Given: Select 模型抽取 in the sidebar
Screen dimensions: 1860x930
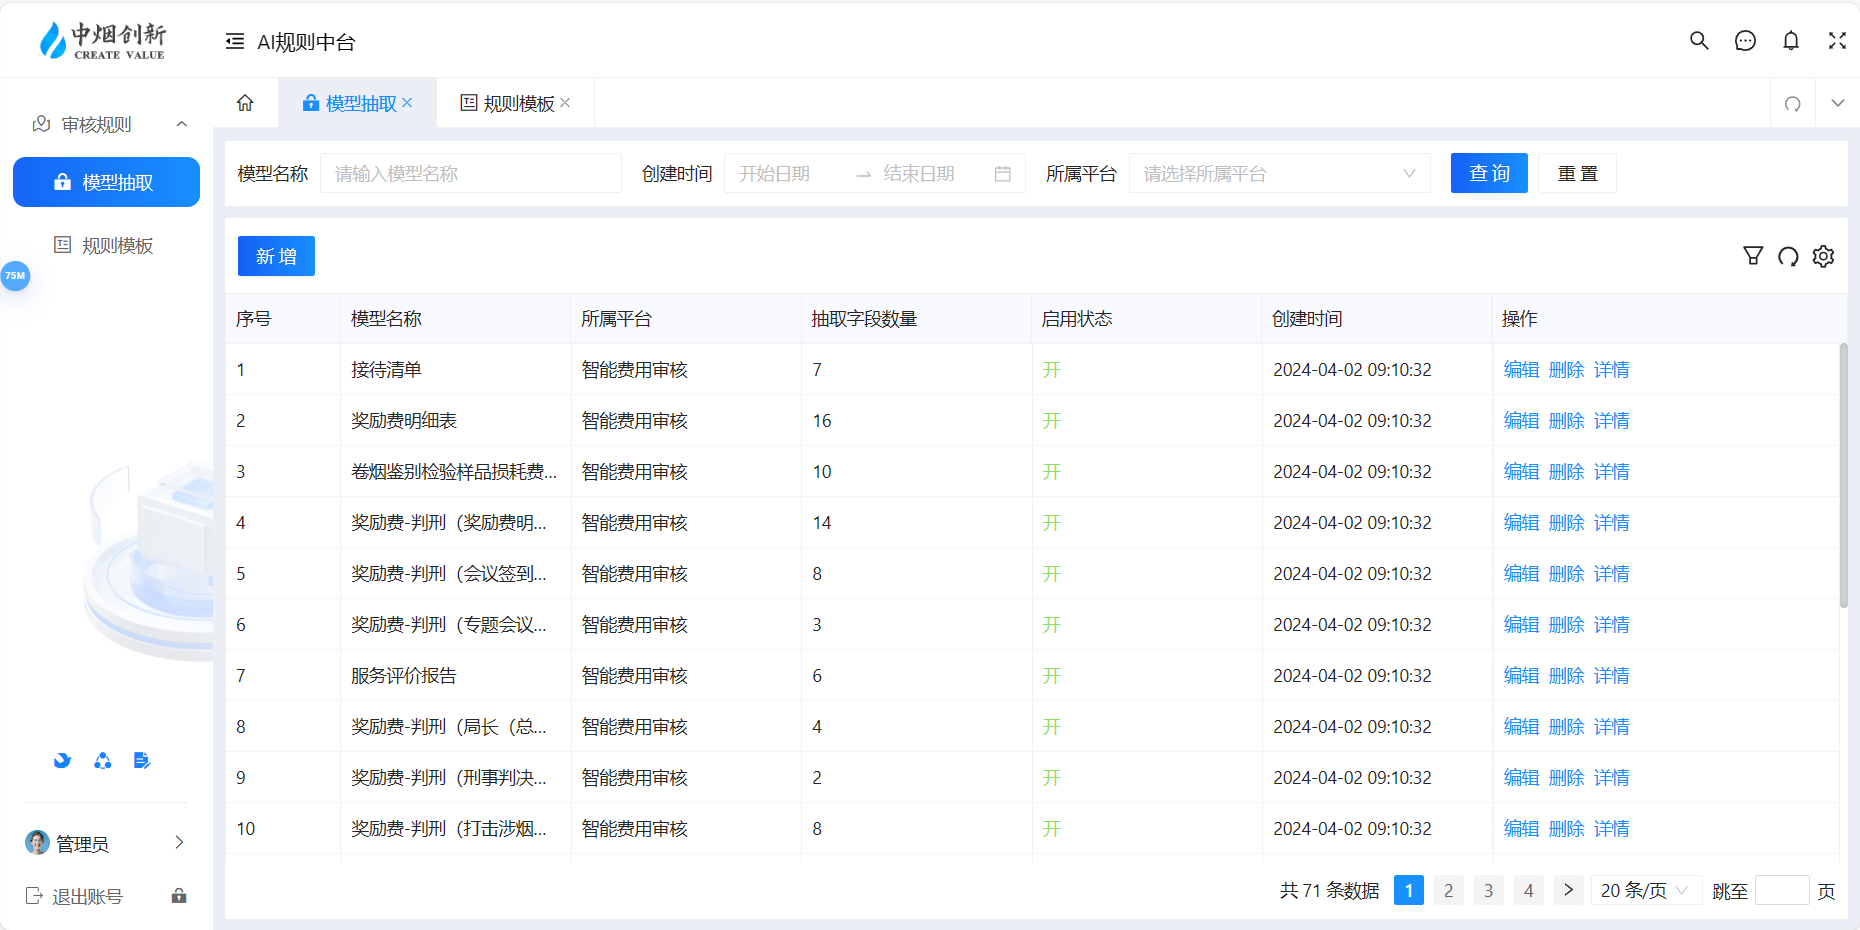Looking at the screenshot, I should click(106, 182).
